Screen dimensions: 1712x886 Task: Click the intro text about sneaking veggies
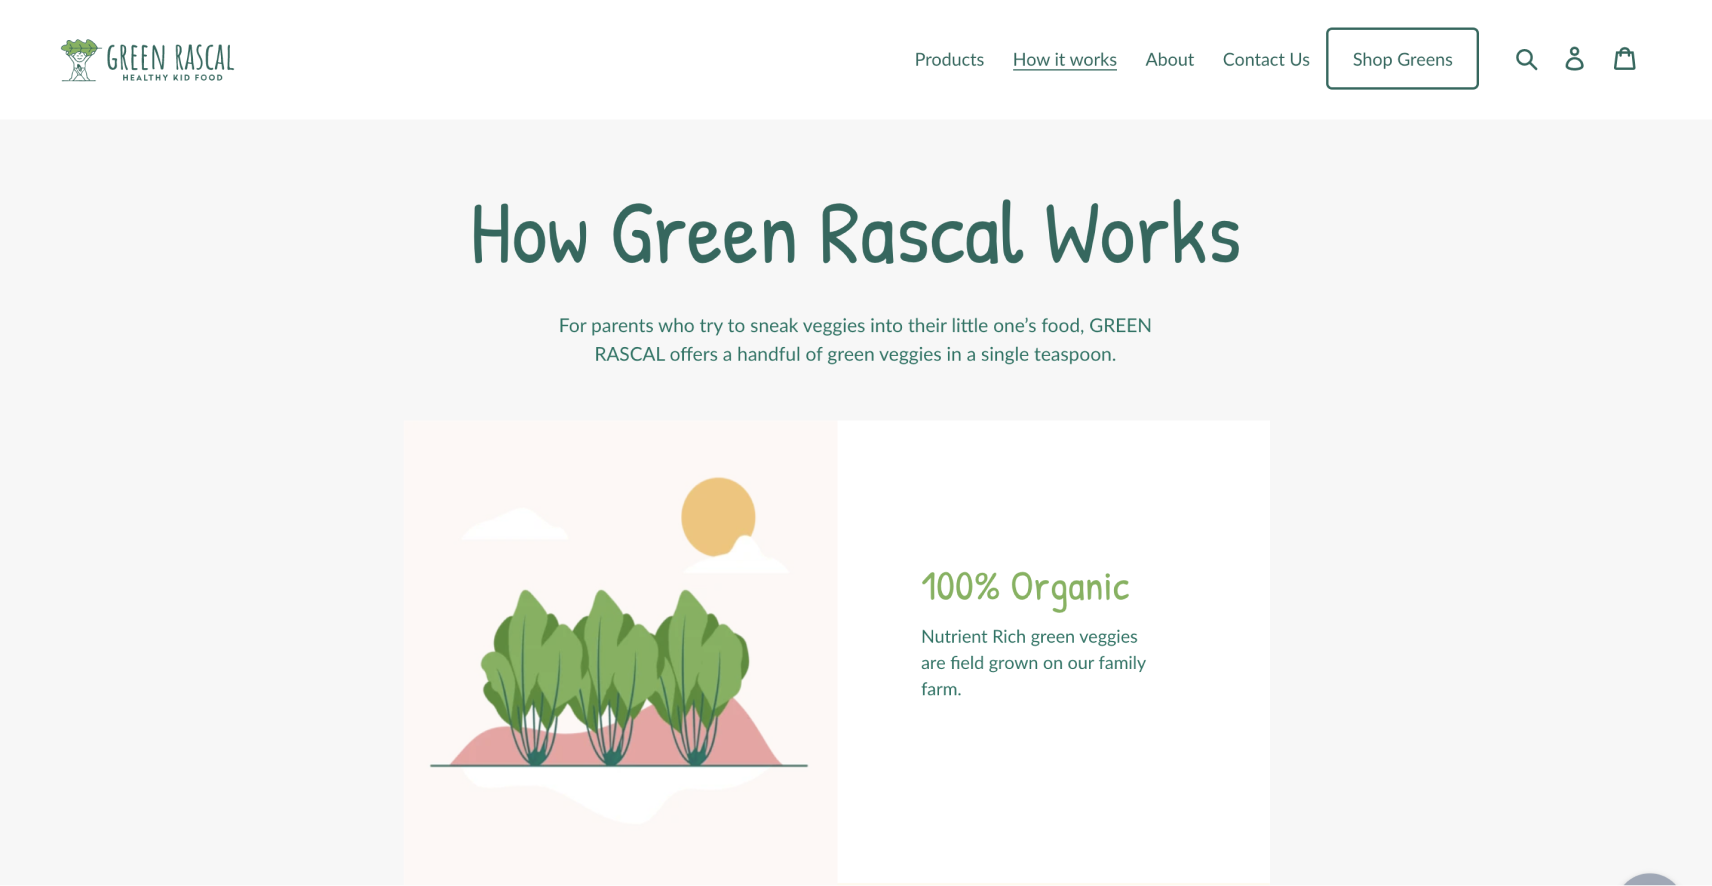point(855,340)
